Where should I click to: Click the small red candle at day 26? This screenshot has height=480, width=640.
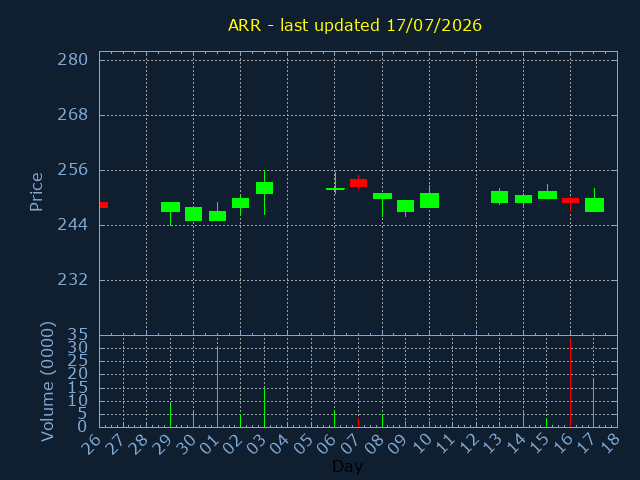click(104, 205)
